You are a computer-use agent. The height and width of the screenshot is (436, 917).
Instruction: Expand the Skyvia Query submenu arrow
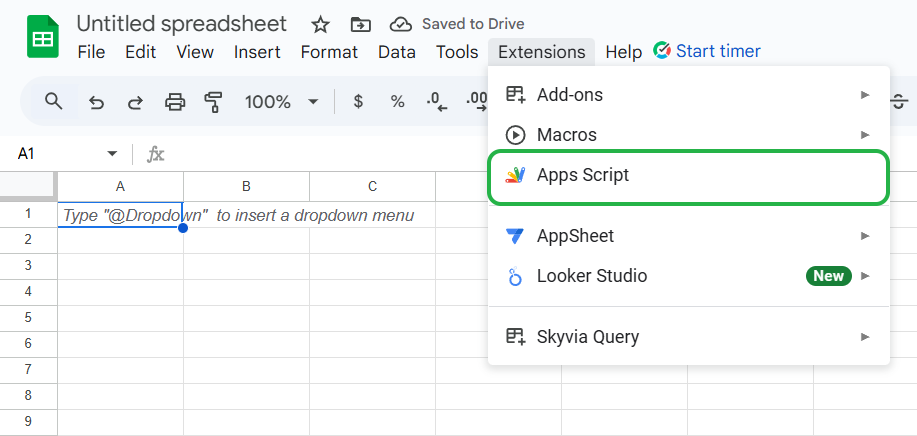(x=865, y=337)
